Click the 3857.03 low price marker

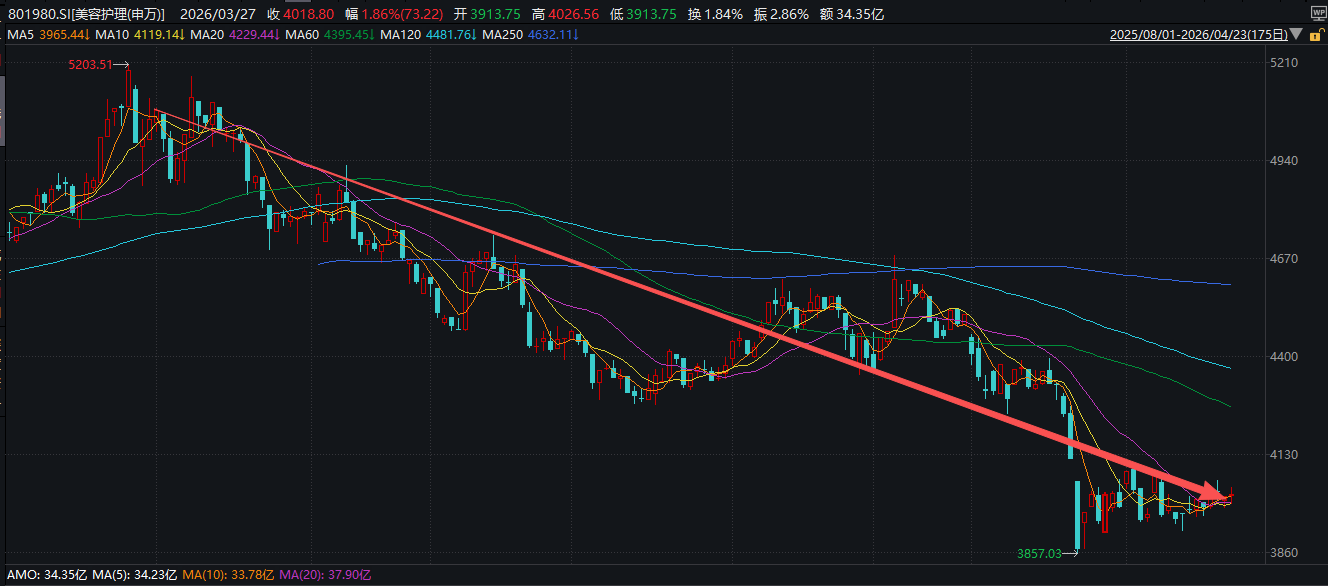(1040, 552)
